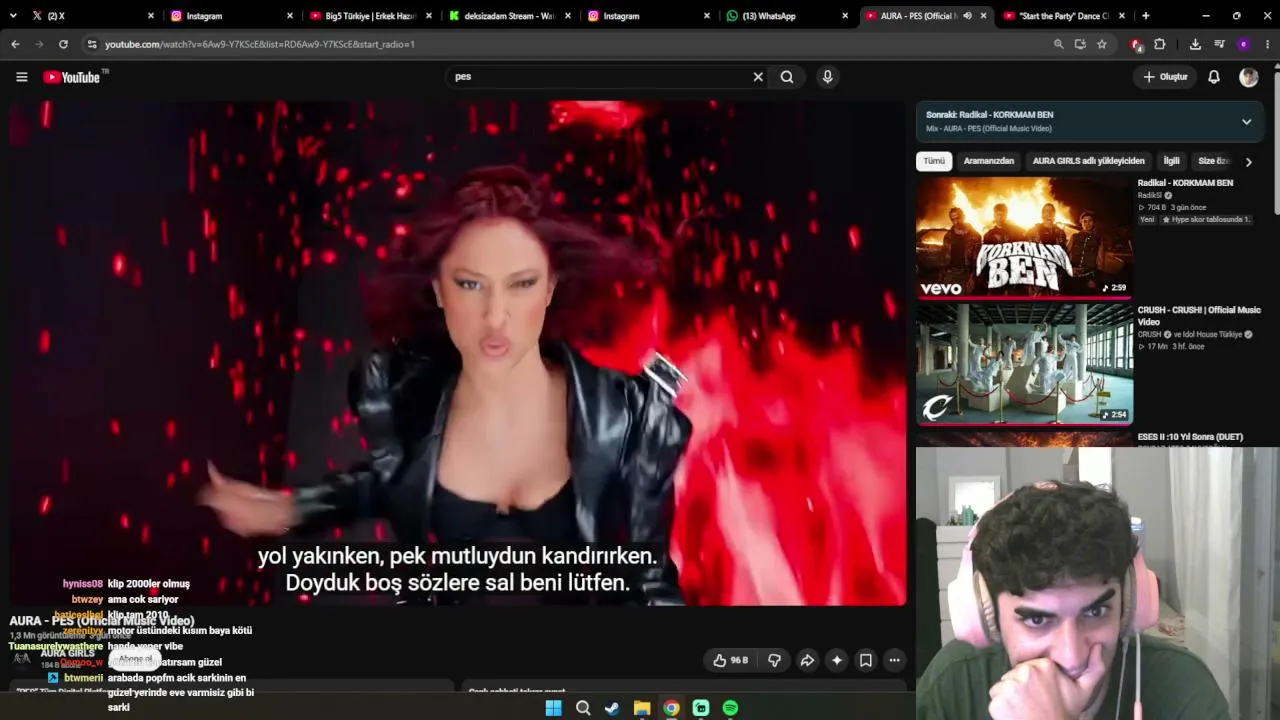Open the Windows Start menu
The height and width of the screenshot is (720, 1280).
553,708
